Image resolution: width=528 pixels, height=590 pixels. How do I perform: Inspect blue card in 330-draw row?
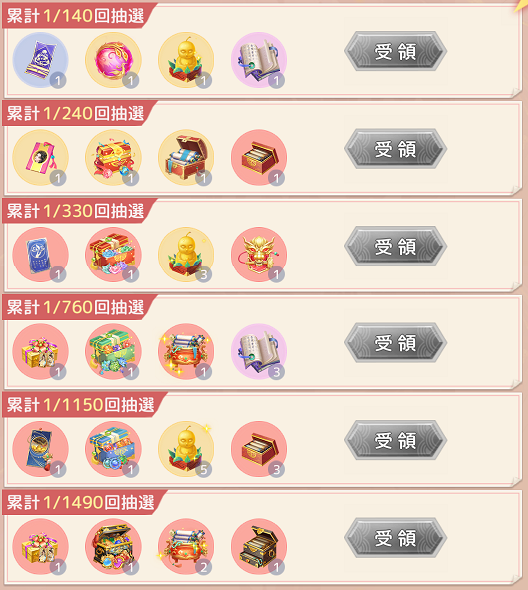pos(41,255)
